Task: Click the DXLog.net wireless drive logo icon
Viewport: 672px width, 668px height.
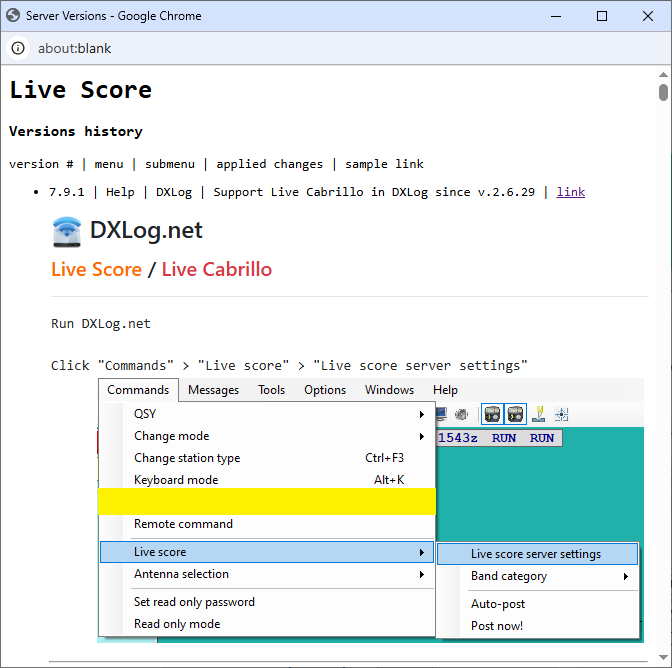Action: (x=66, y=232)
